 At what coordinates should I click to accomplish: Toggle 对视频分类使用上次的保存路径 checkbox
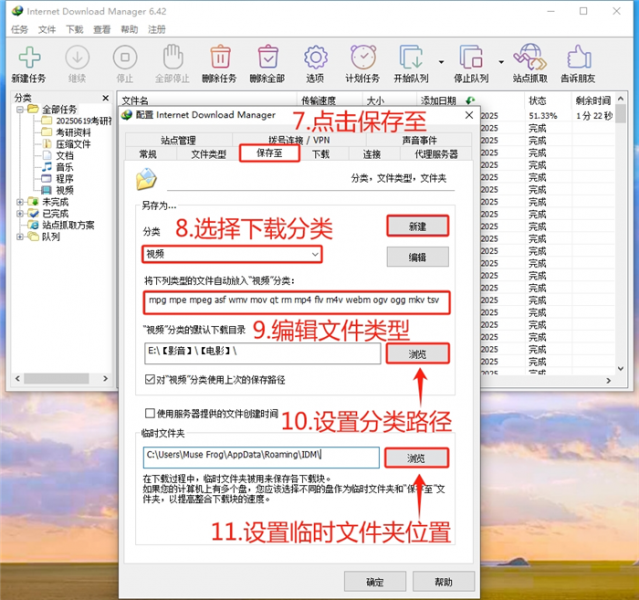coord(150,379)
